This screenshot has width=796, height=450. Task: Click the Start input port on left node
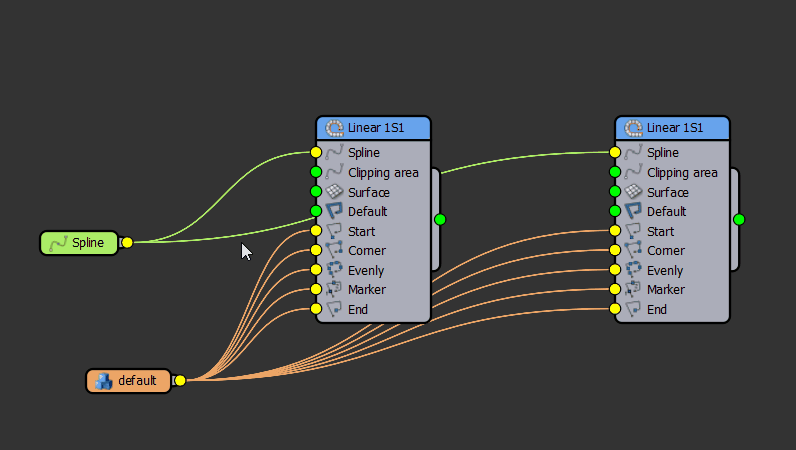316,231
